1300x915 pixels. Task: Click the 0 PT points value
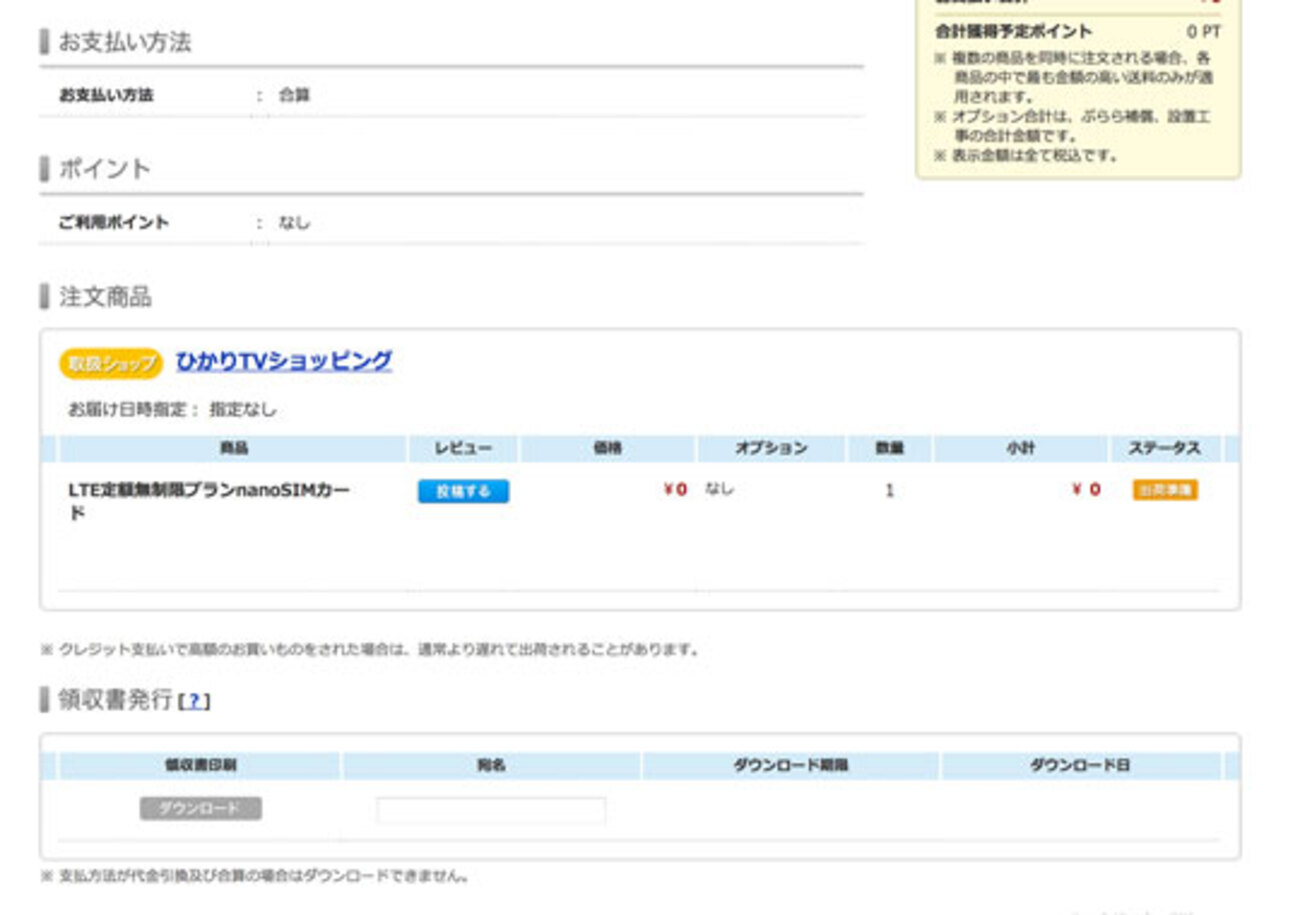[x=1203, y=32]
